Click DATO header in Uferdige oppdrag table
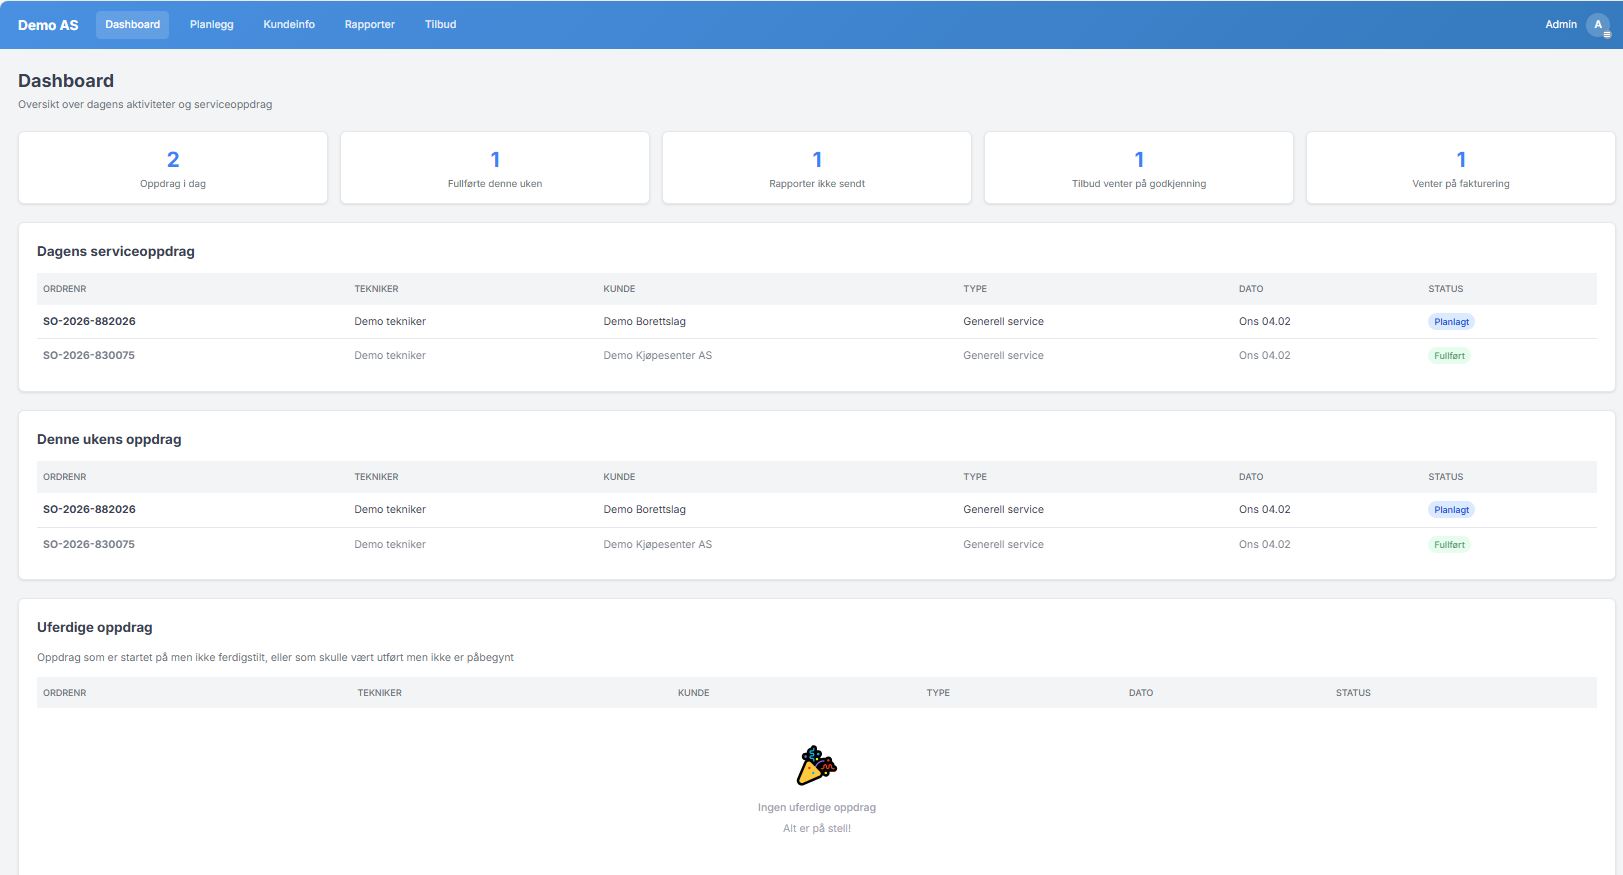 point(1141,693)
